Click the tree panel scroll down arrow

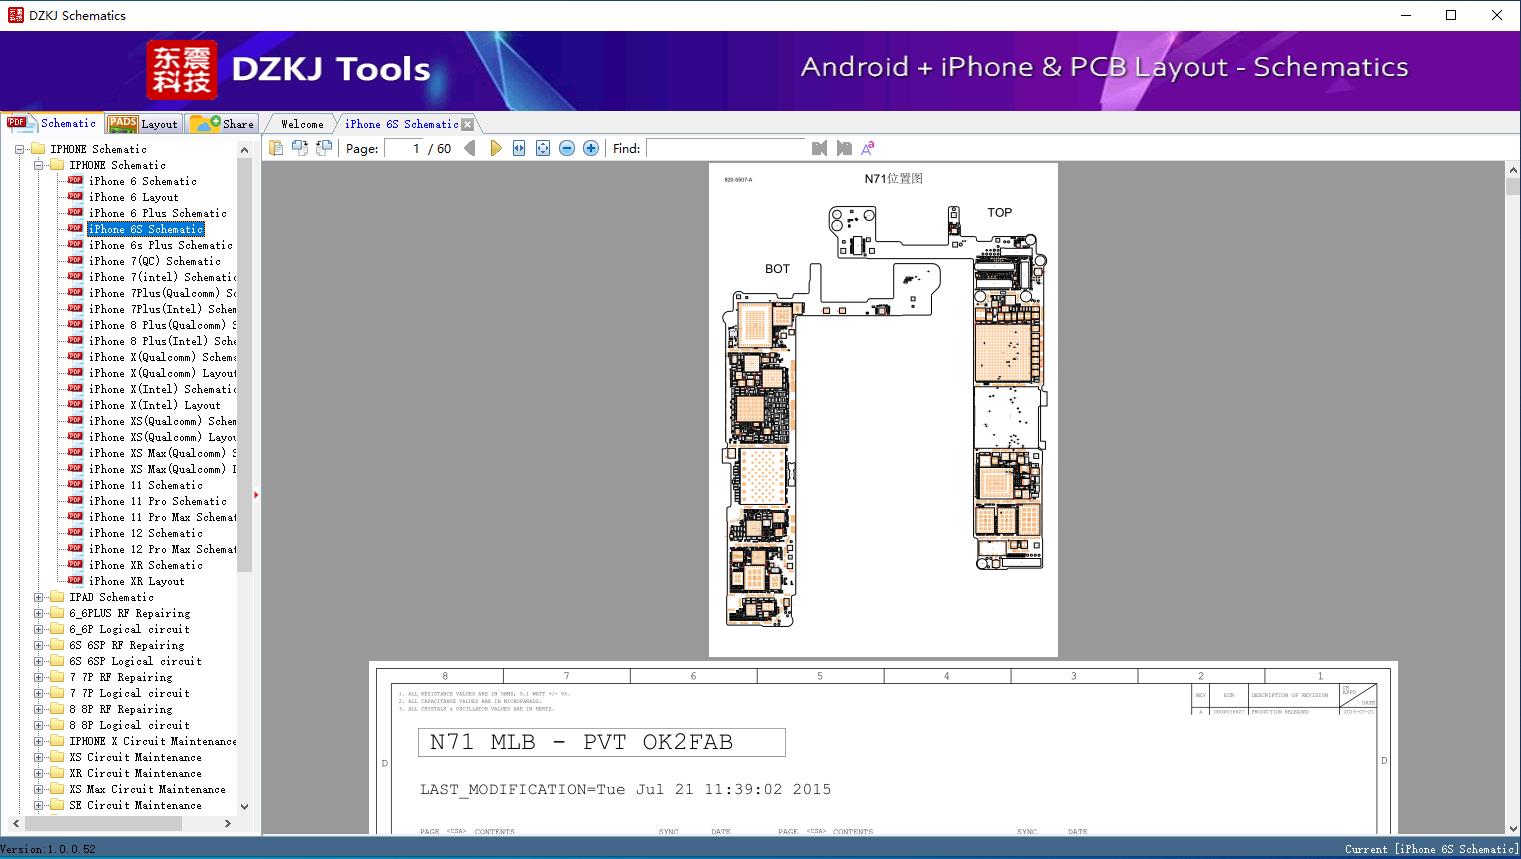(x=244, y=806)
